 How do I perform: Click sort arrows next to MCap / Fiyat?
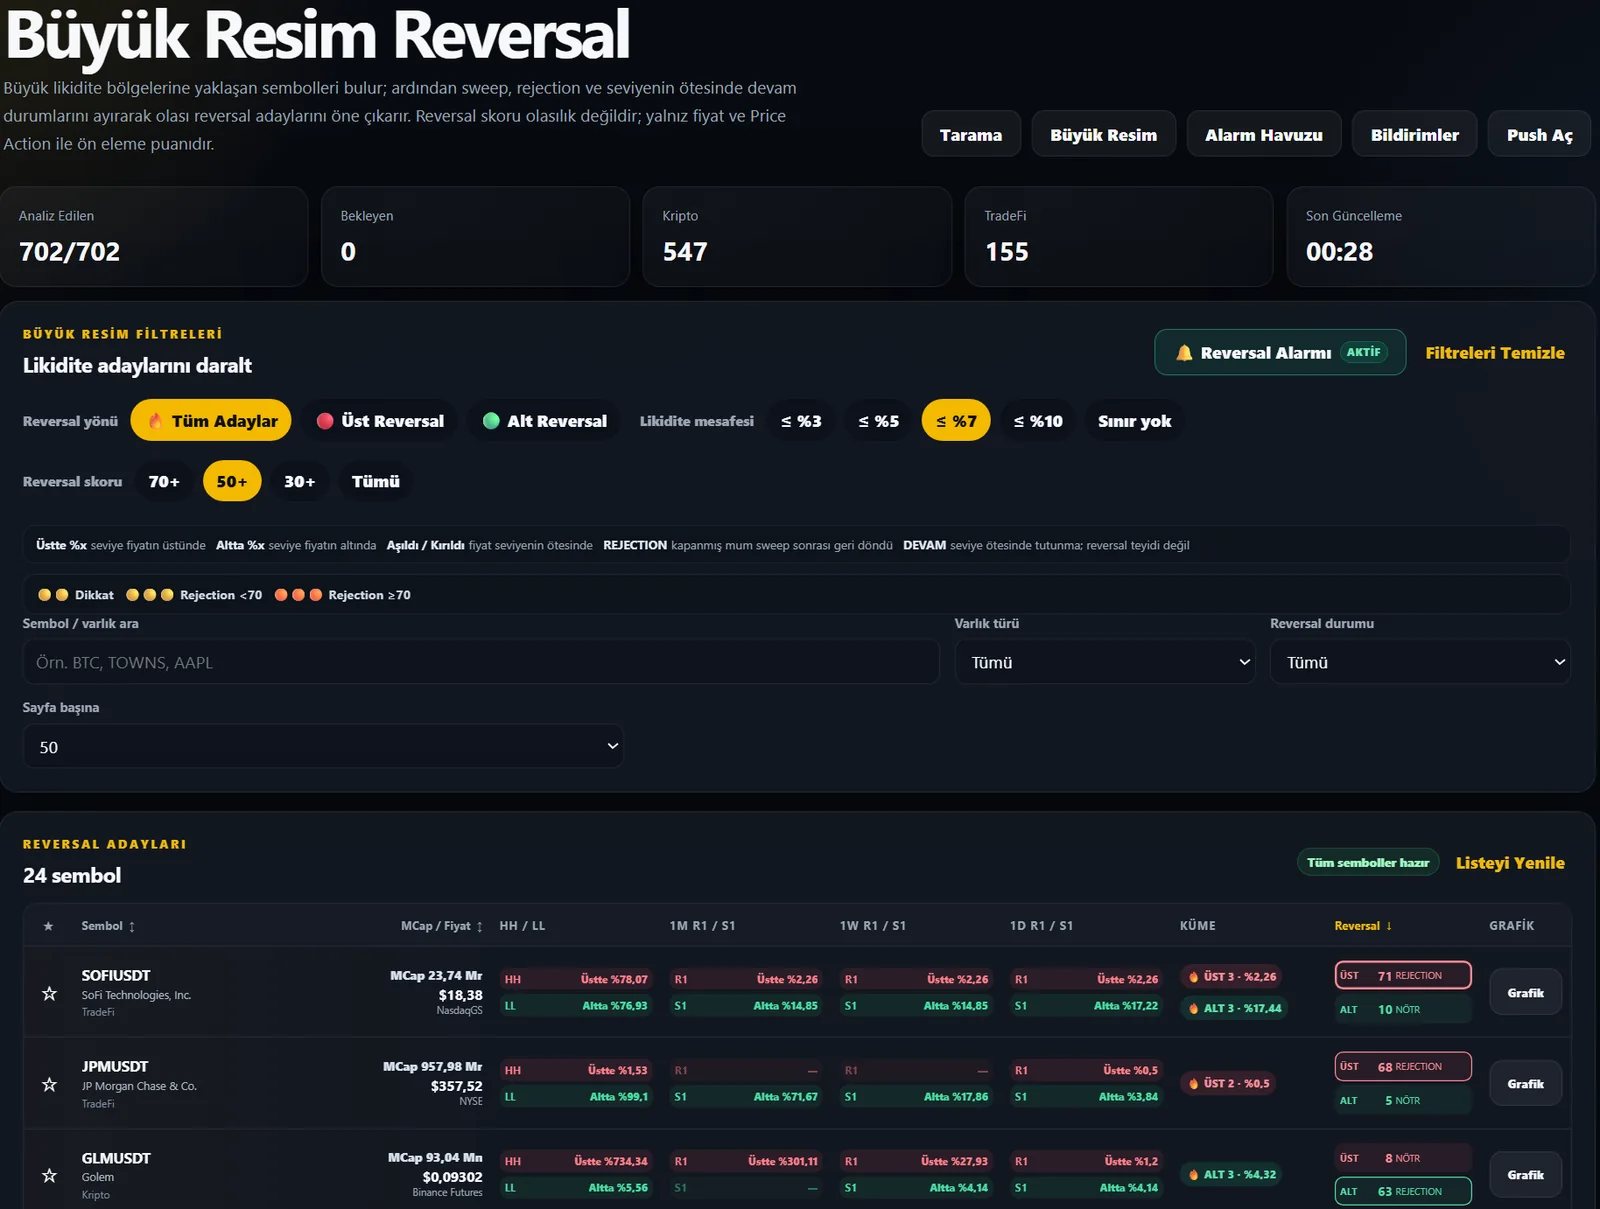(x=480, y=927)
